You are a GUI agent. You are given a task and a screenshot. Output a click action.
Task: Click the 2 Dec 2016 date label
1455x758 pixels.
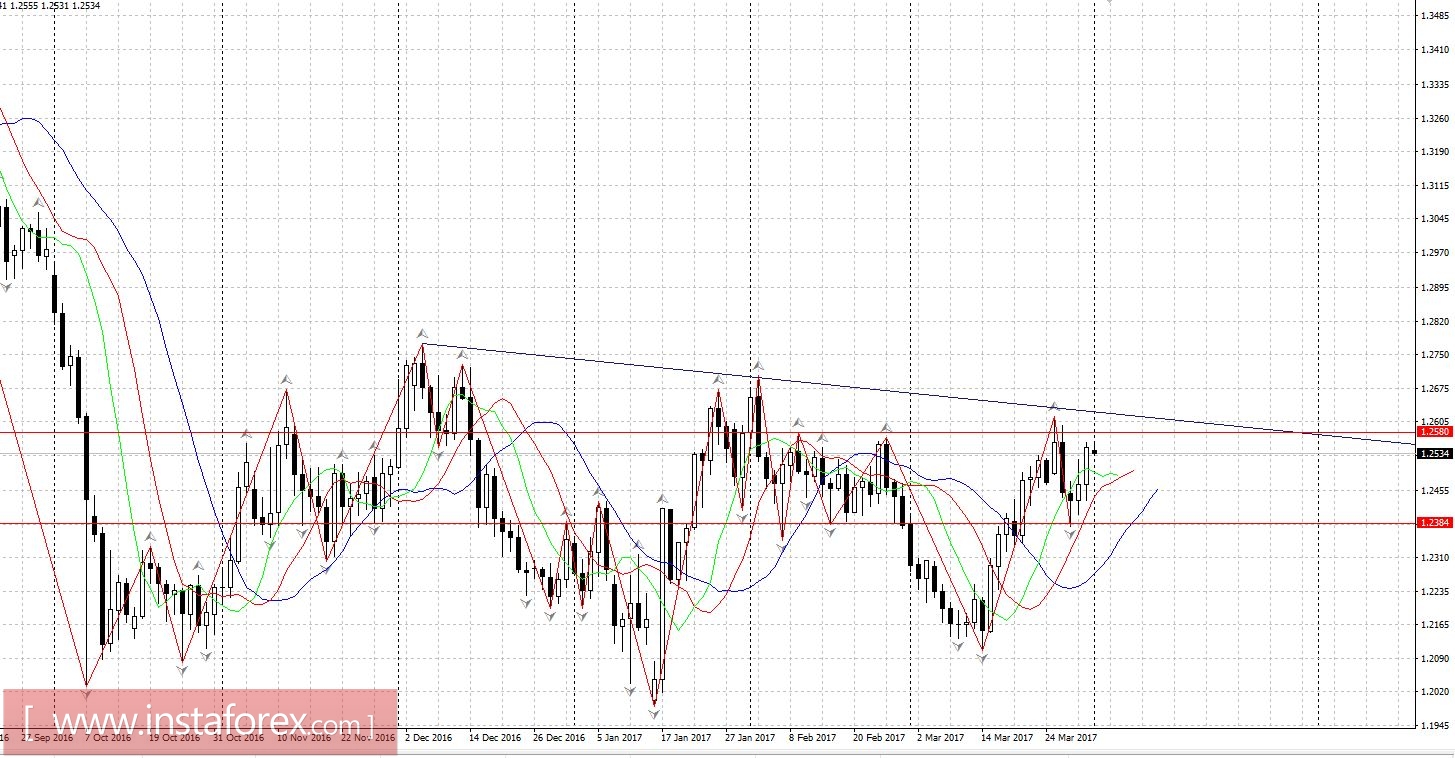point(428,738)
